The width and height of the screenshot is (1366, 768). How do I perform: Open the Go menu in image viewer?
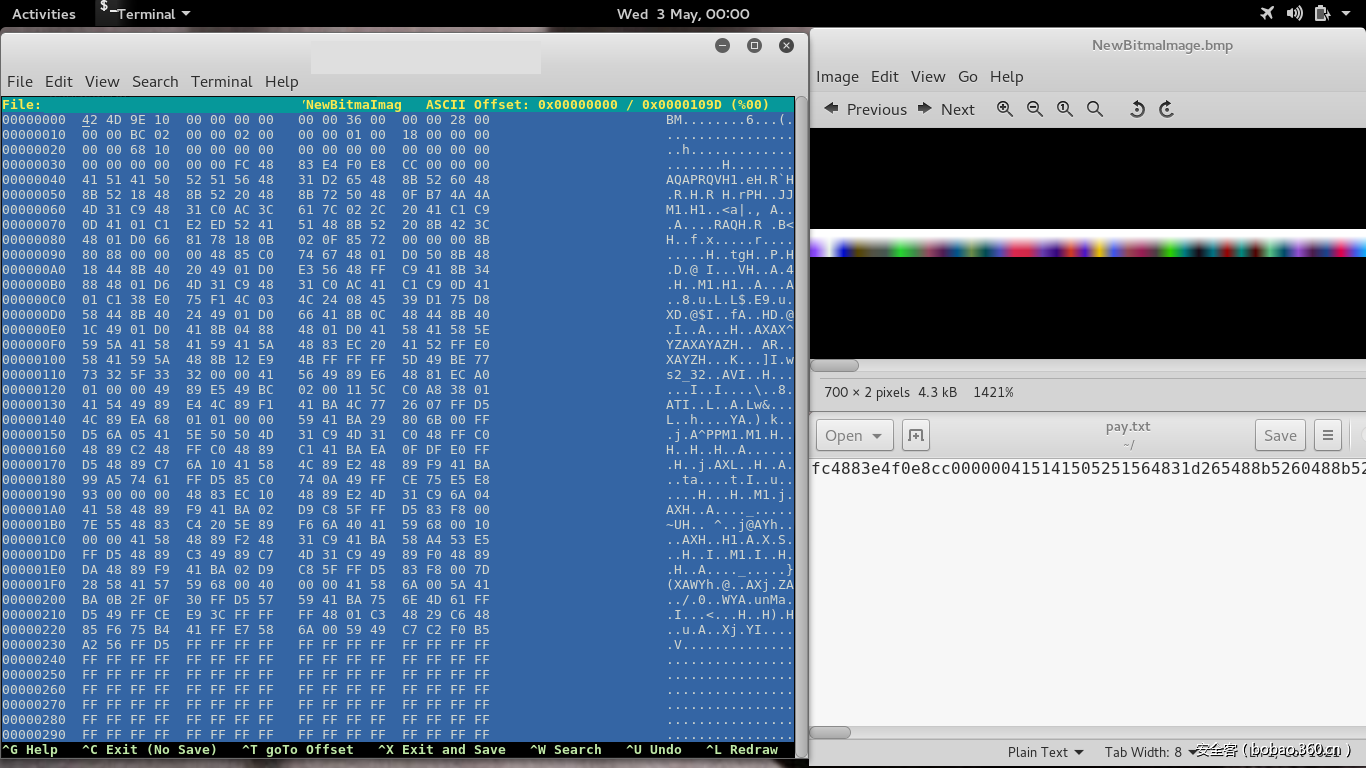point(967,77)
